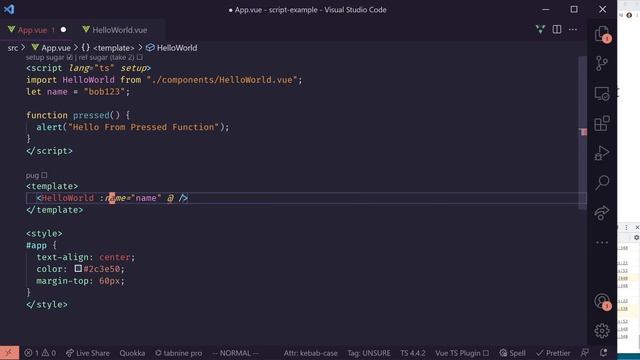Viewport: 640px width, 360px height.
Task: Open tabnine pro status item
Action: [178, 353]
